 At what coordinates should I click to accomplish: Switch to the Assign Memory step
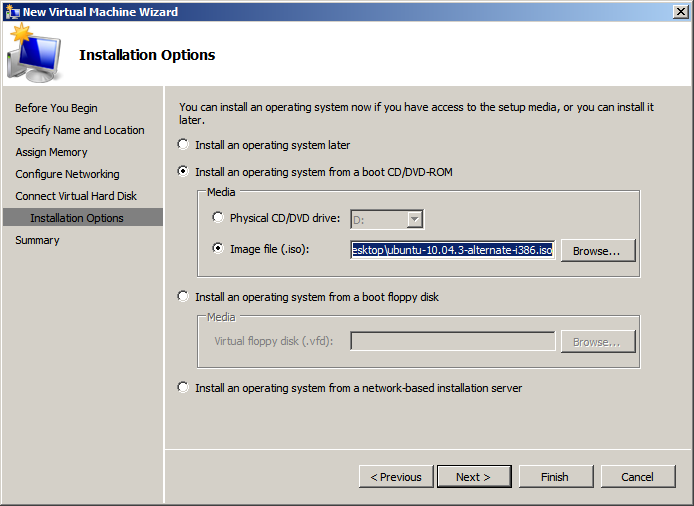pos(51,152)
